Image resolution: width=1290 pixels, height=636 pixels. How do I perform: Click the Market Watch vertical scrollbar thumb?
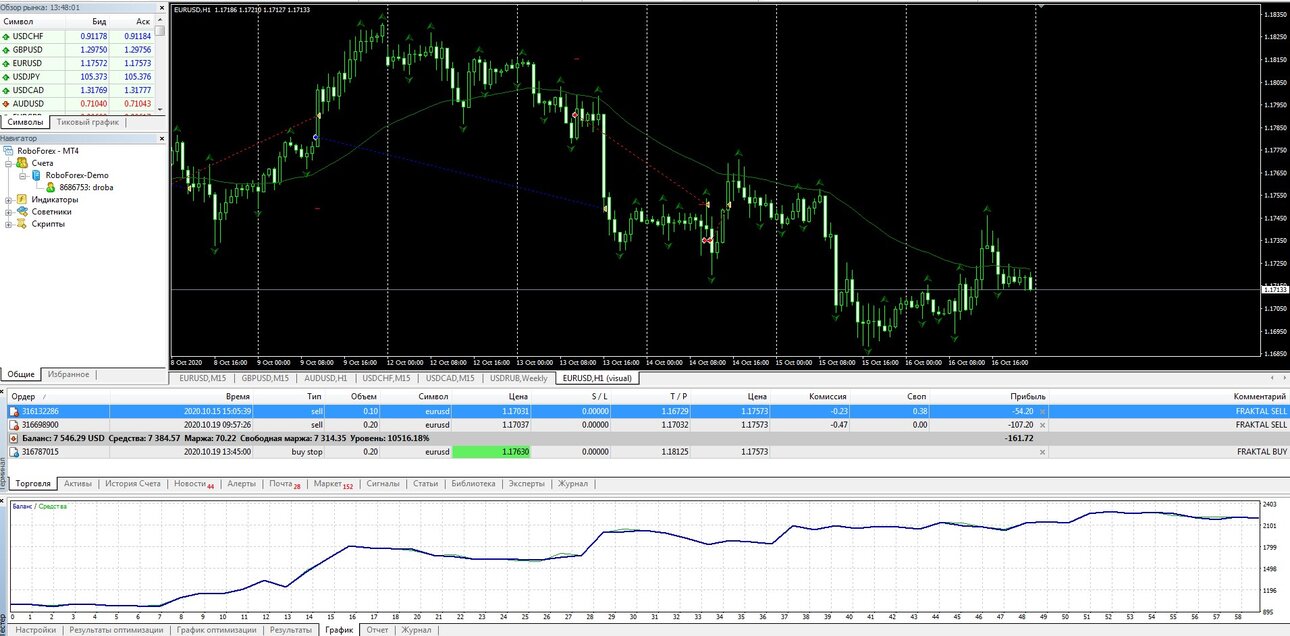(x=160, y=30)
